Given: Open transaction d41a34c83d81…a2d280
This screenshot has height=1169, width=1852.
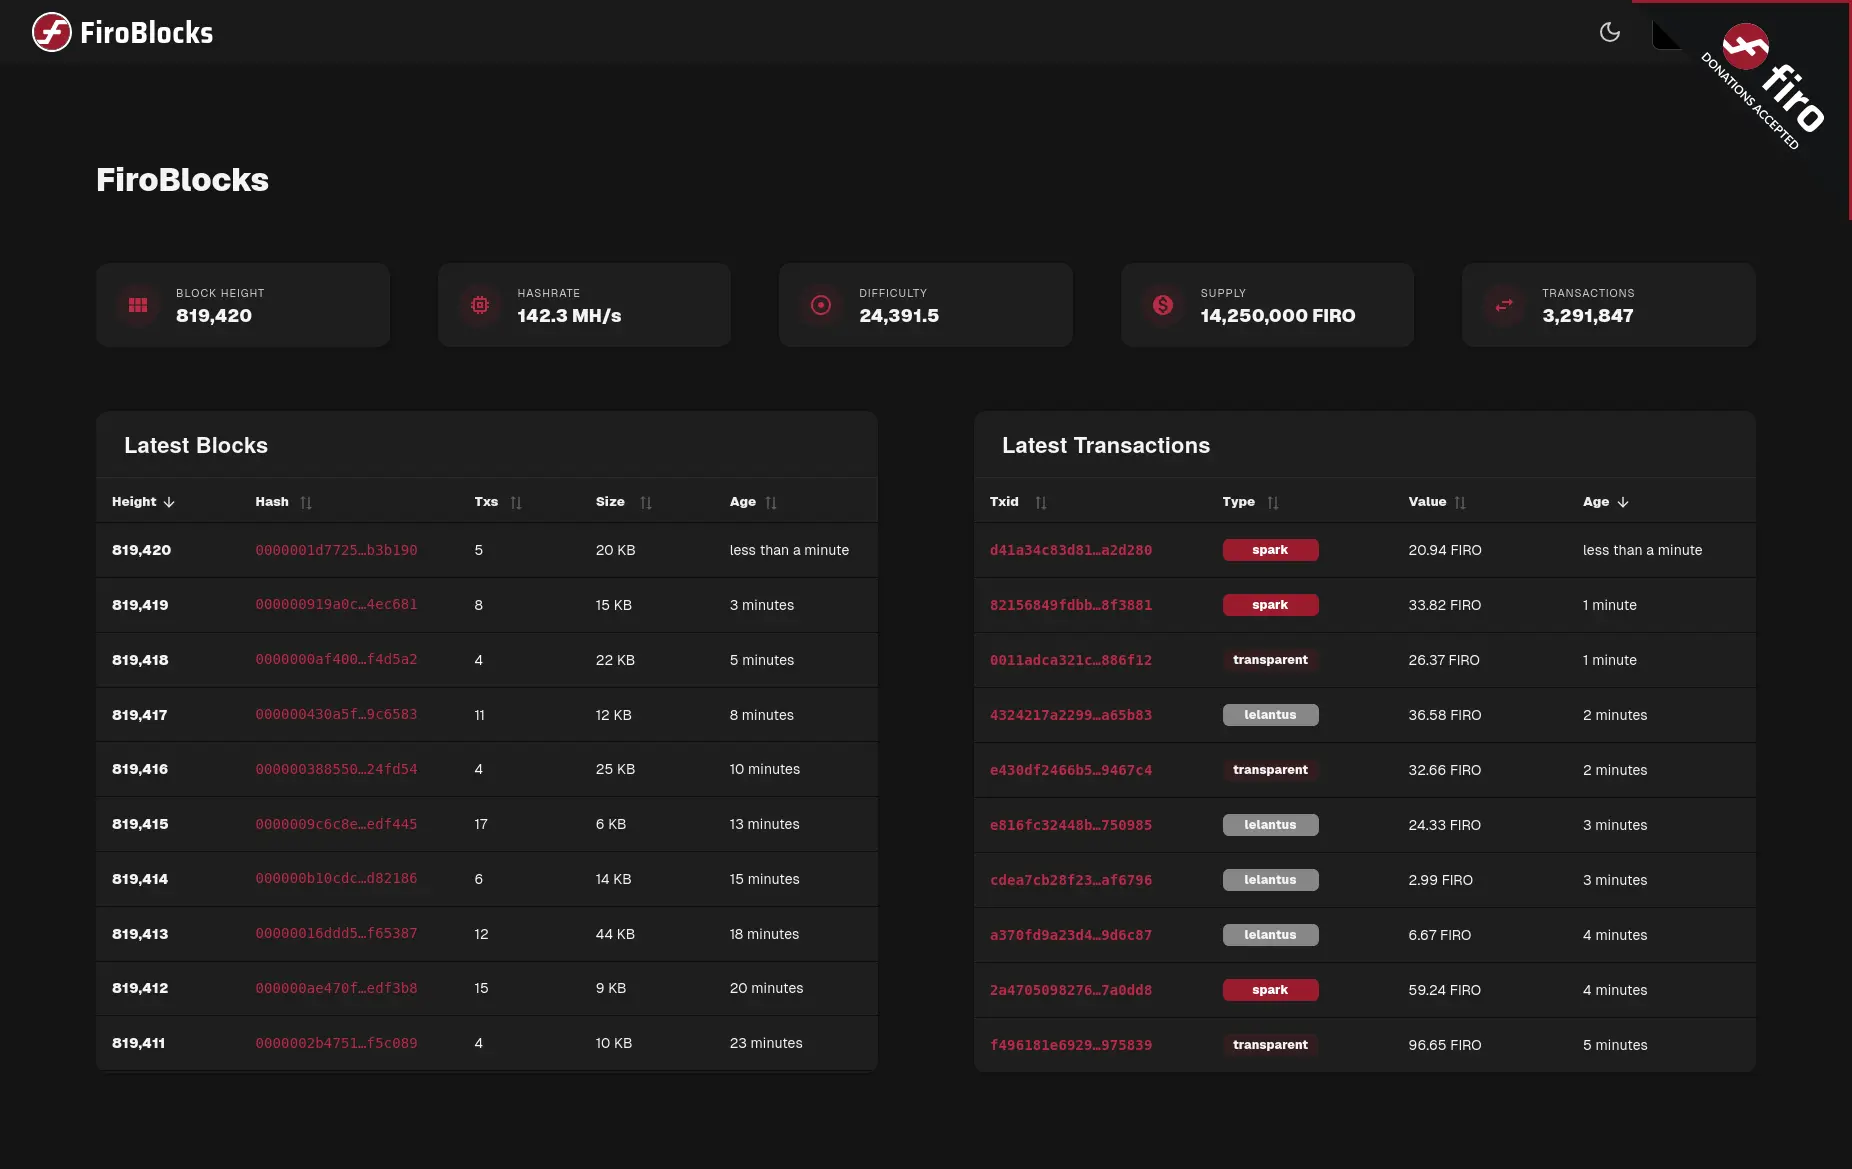Looking at the screenshot, I should 1071,549.
